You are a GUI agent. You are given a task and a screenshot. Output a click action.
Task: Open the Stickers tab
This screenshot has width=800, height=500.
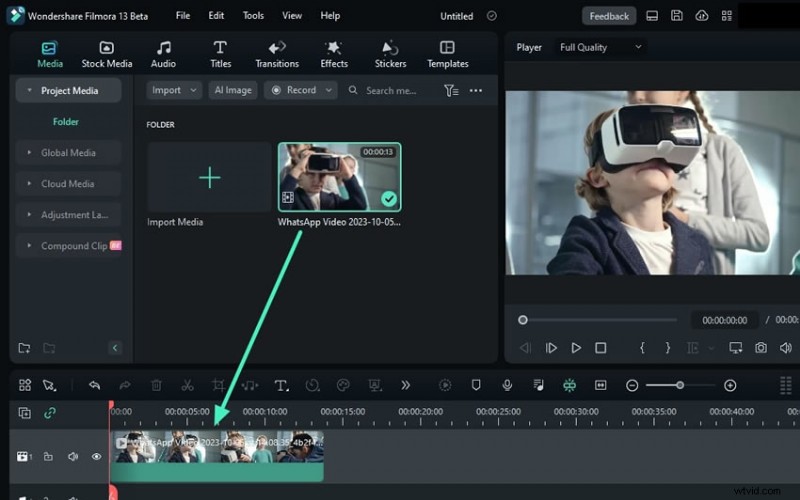coord(390,55)
